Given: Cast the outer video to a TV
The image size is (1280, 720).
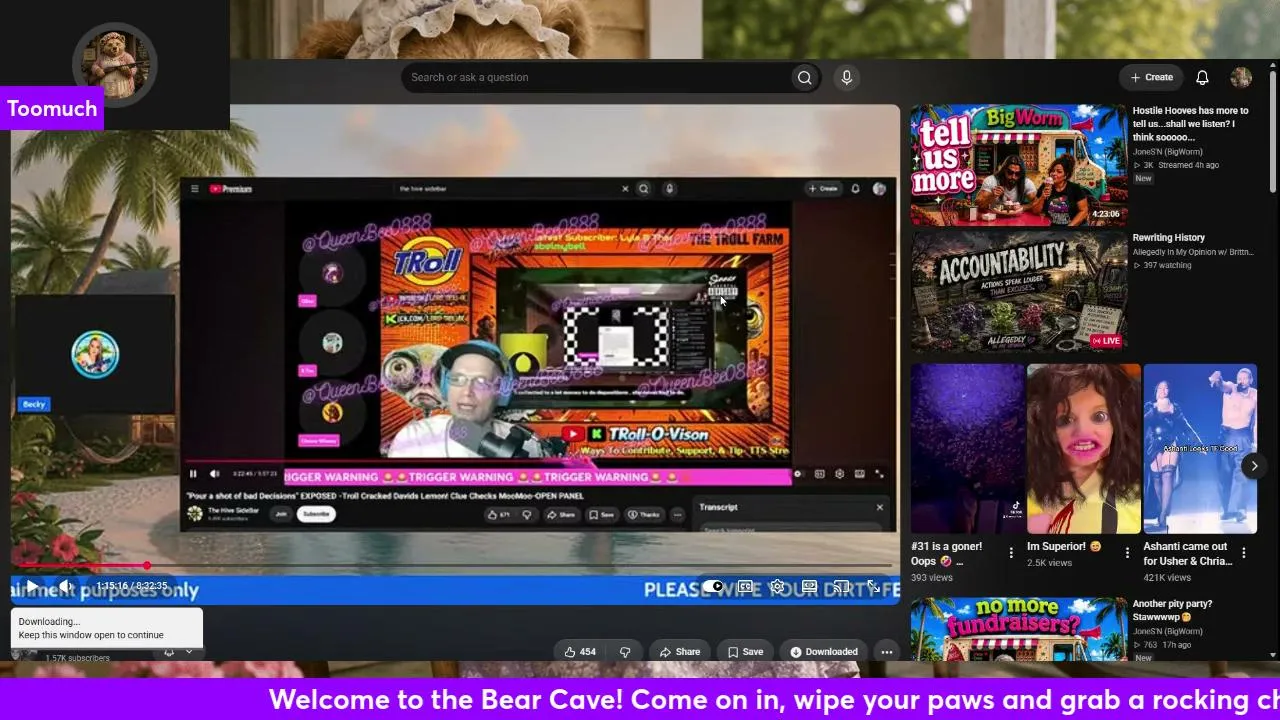Looking at the screenshot, I should pyautogui.click(x=841, y=587).
